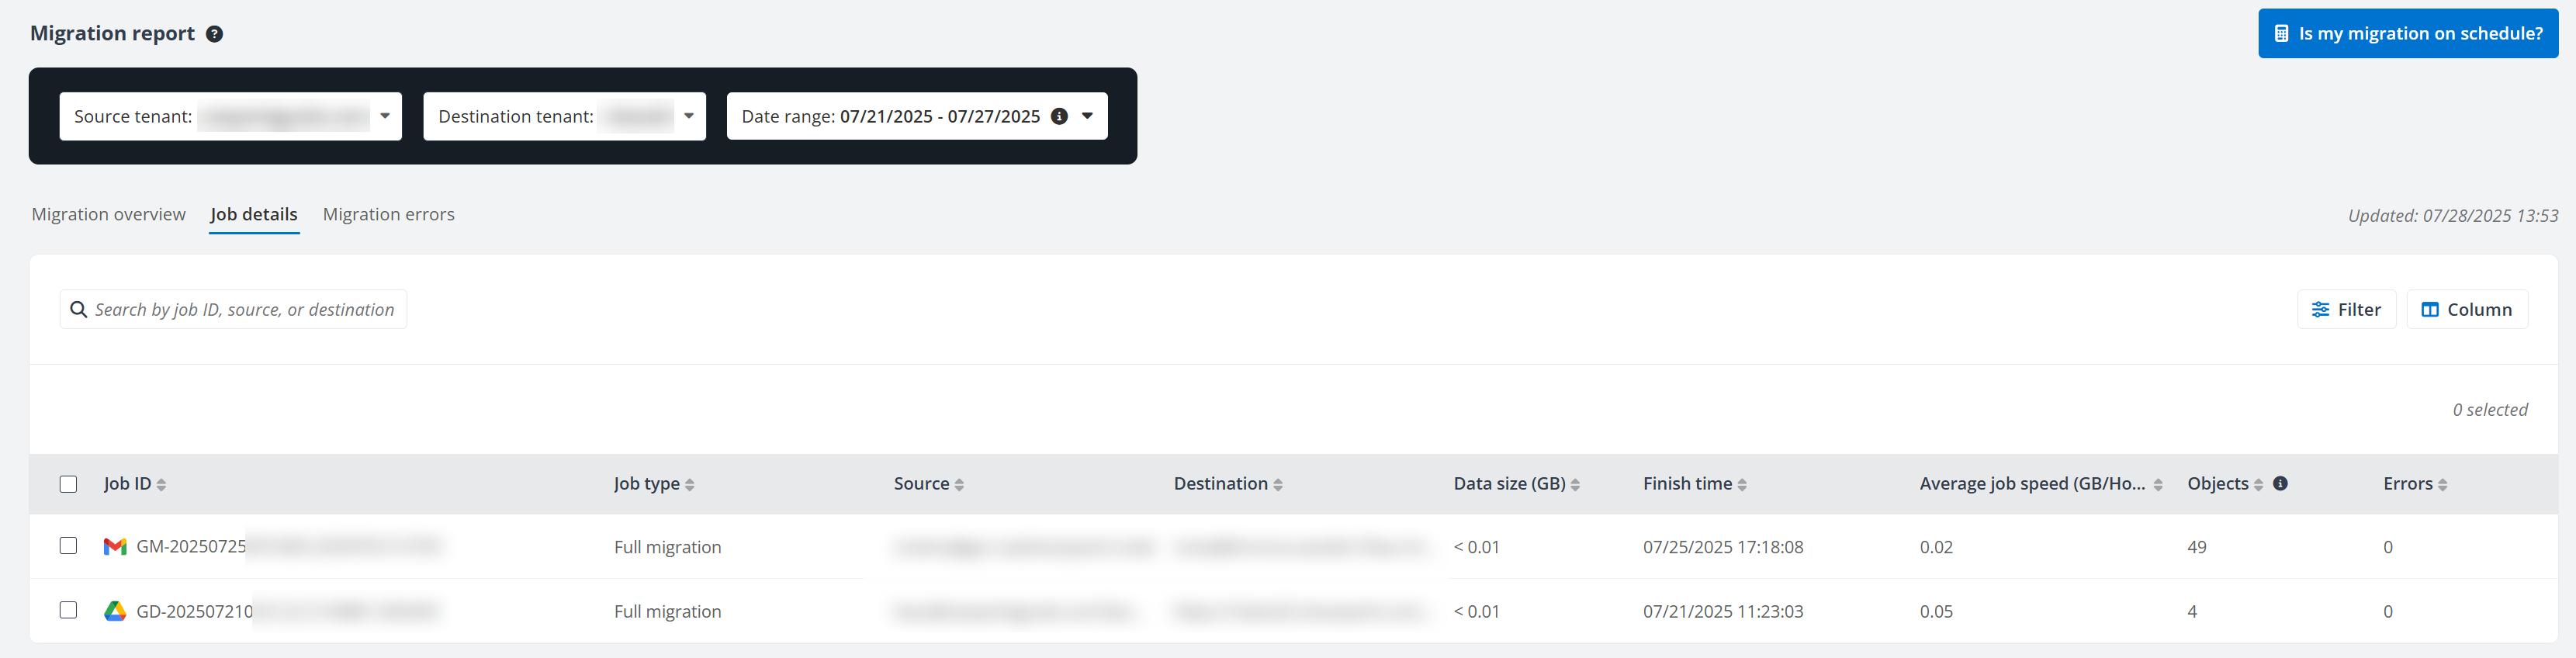Open the Migration errors tab
Viewport: 2576px width, 658px height.
(x=388, y=214)
